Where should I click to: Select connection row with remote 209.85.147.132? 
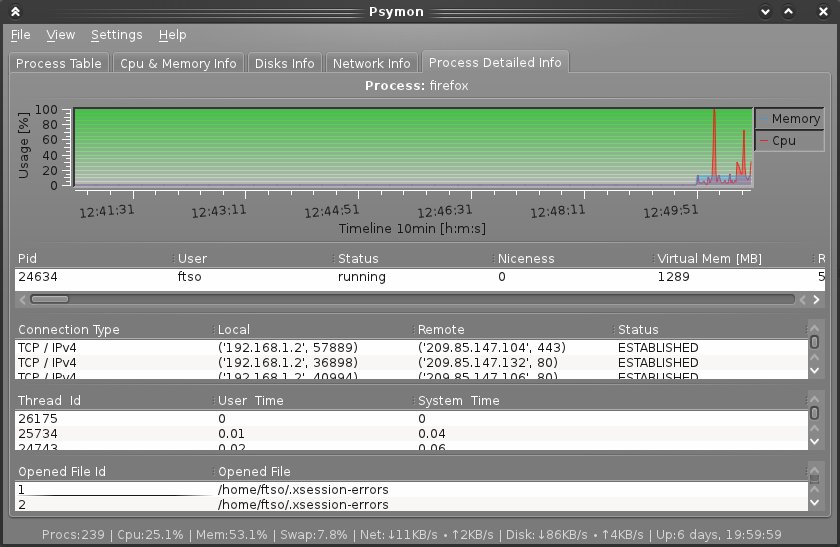point(411,363)
